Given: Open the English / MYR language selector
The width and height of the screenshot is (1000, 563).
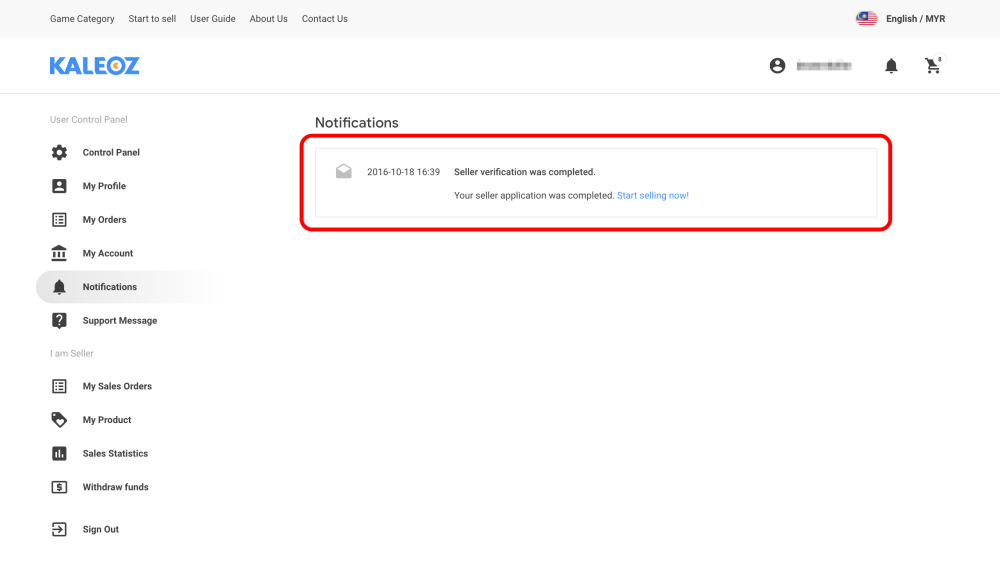Looking at the screenshot, I should point(901,19).
